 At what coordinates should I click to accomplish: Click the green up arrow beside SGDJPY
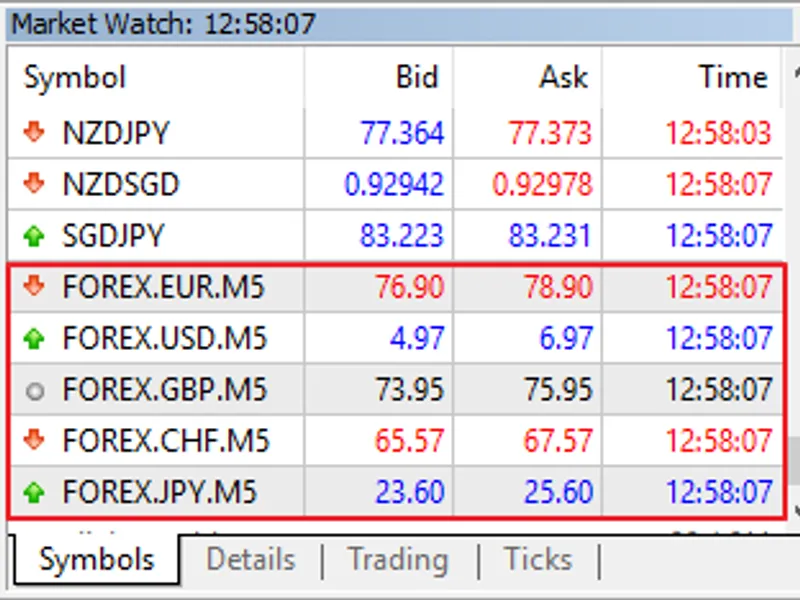tap(34, 235)
